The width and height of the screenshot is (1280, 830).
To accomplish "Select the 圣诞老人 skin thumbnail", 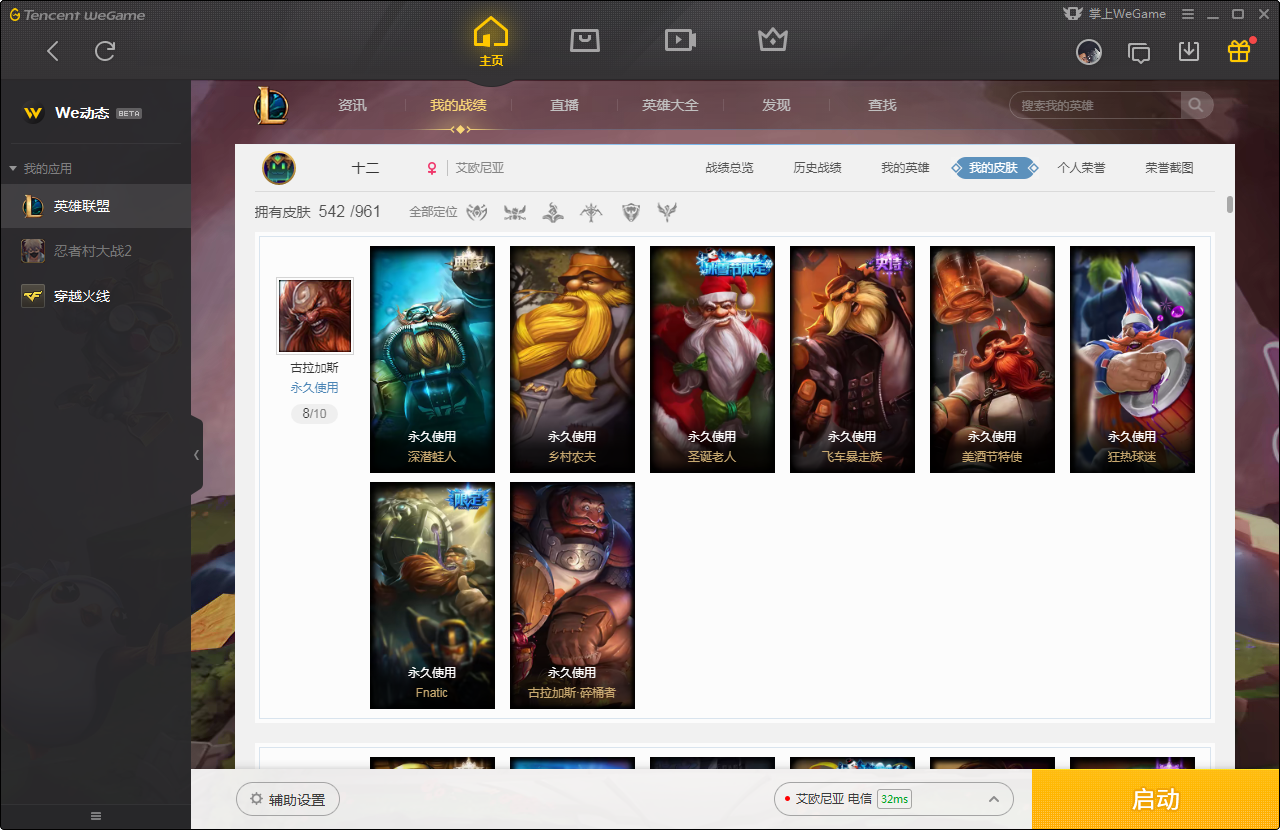I will coord(712,359).
